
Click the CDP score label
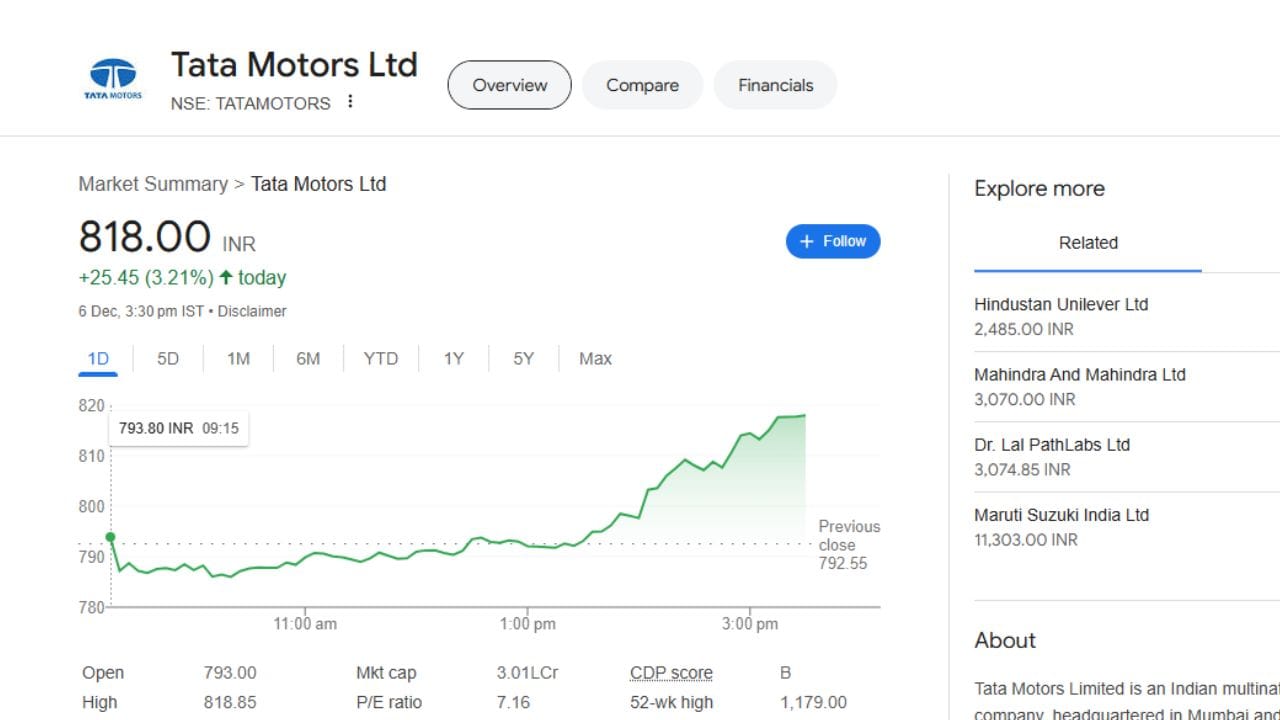click(x=671, y=673)
